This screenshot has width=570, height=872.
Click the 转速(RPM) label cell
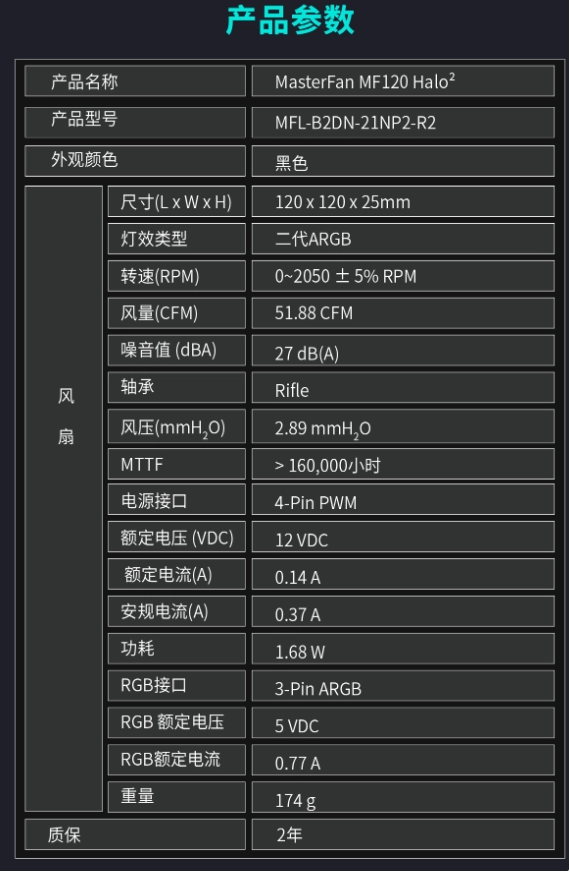tap(177, 276)
